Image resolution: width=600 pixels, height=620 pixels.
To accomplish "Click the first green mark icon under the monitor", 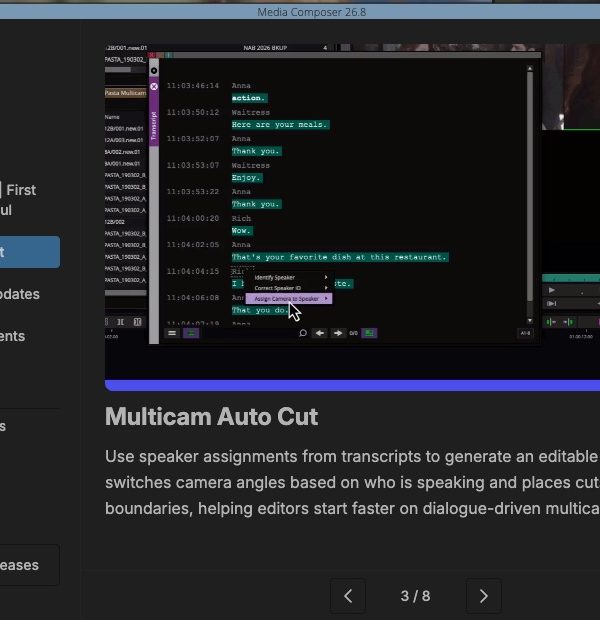I will [x=551, y=322].
